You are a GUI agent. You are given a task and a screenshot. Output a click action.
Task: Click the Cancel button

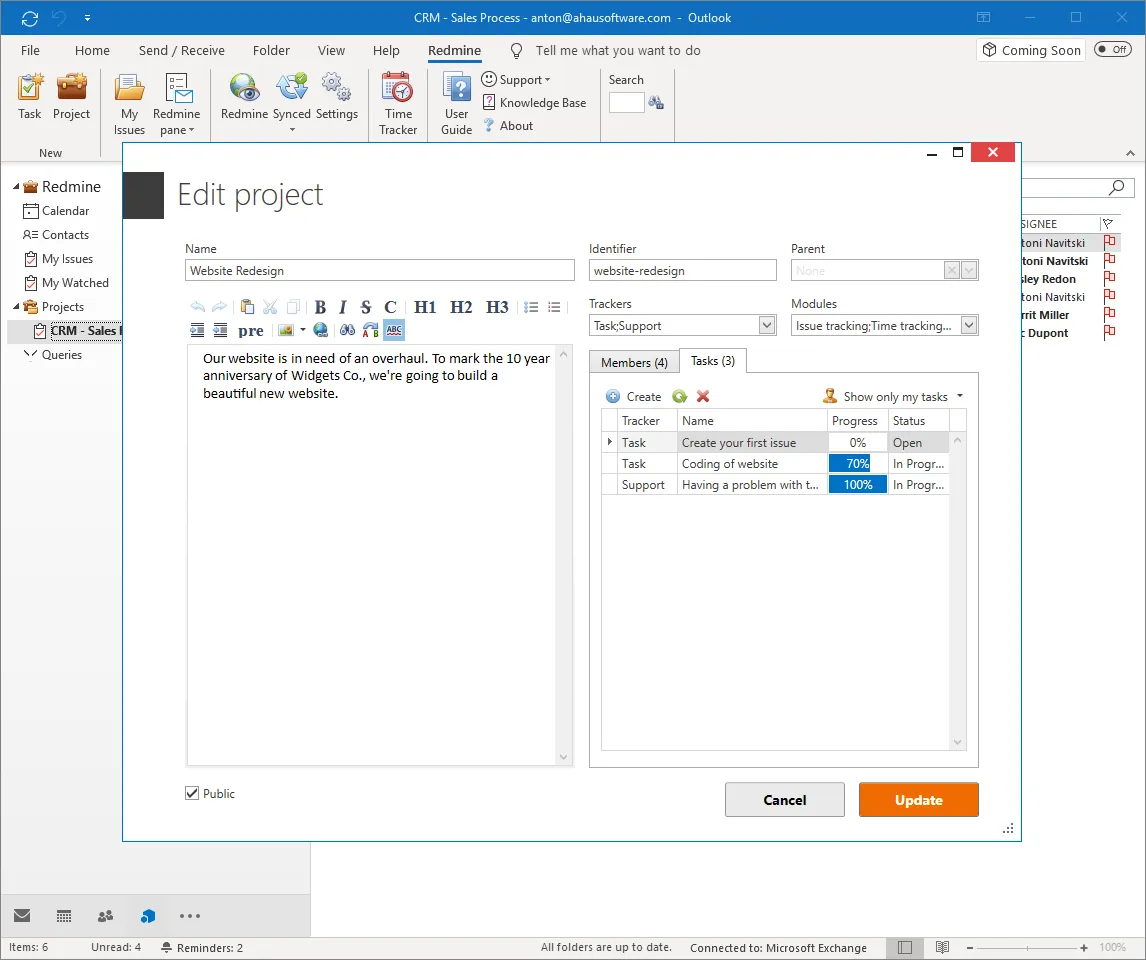[x=785, y=800]
